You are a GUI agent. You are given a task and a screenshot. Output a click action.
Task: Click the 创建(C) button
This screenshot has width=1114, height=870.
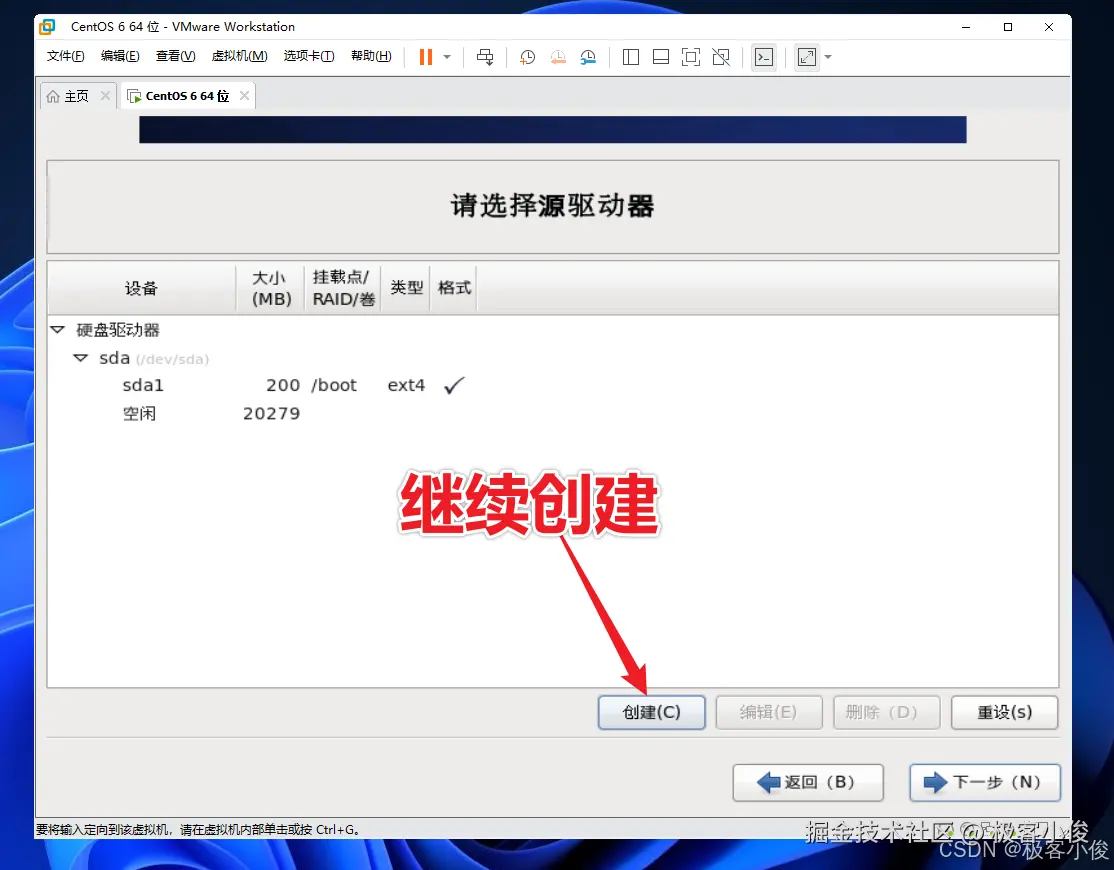[x=651, y=712]
